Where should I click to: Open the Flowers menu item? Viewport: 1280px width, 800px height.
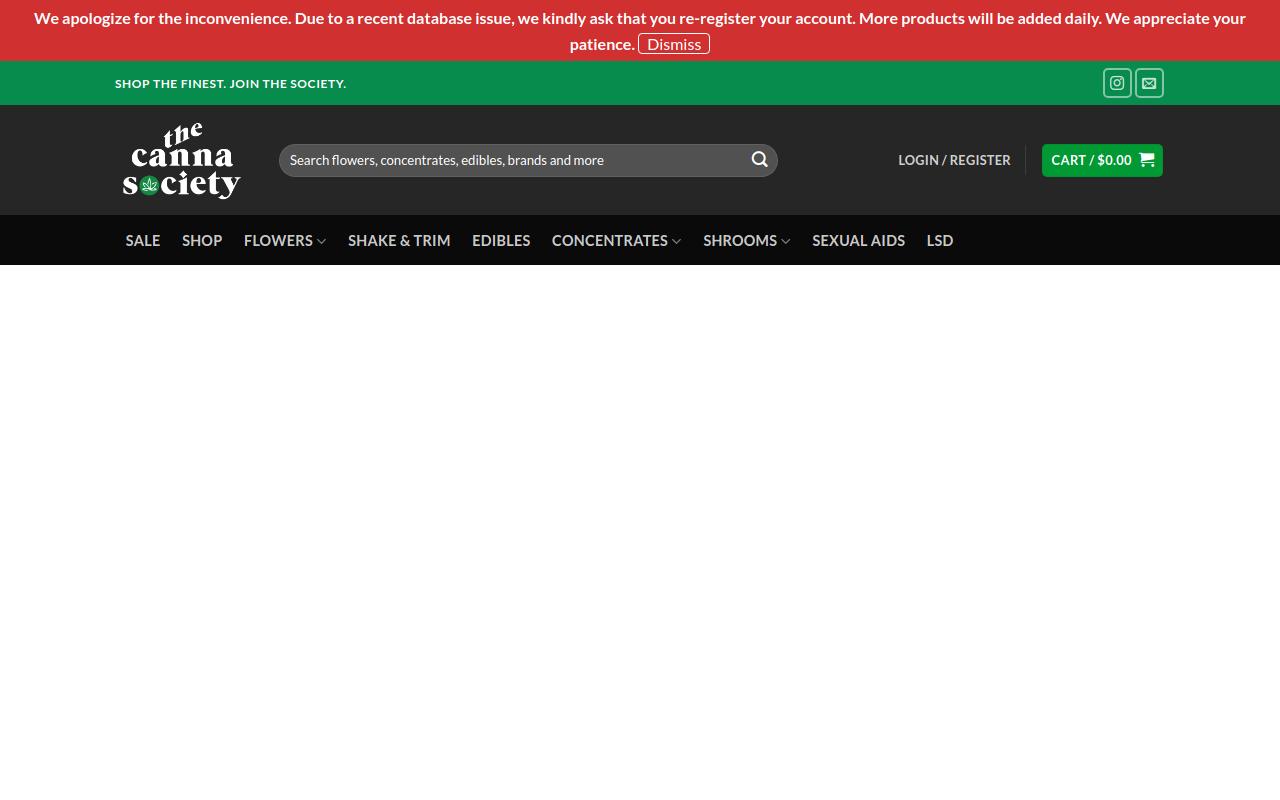(278, 240)
